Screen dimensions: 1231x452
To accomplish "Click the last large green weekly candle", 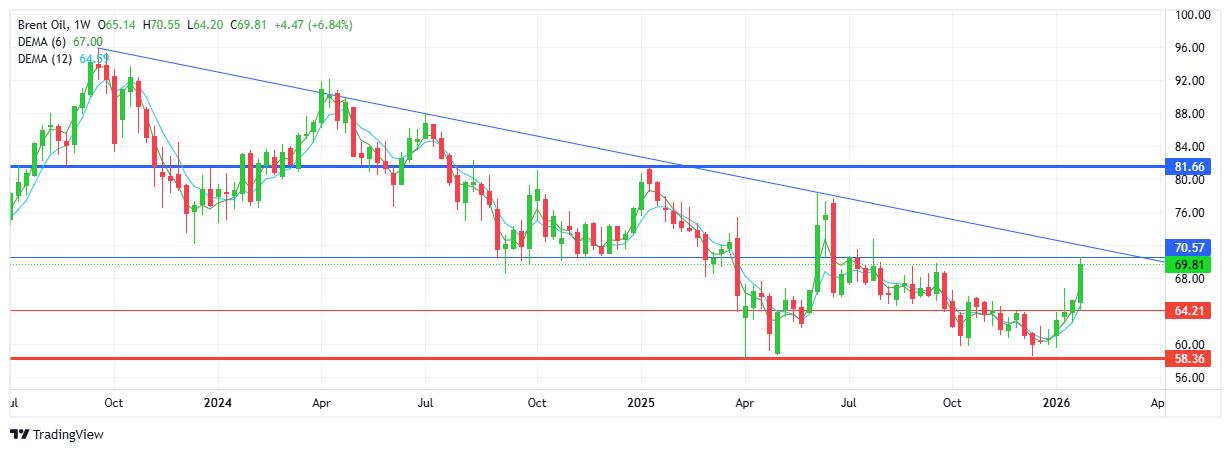I will pyautogui.click(x=1080, y=283).
